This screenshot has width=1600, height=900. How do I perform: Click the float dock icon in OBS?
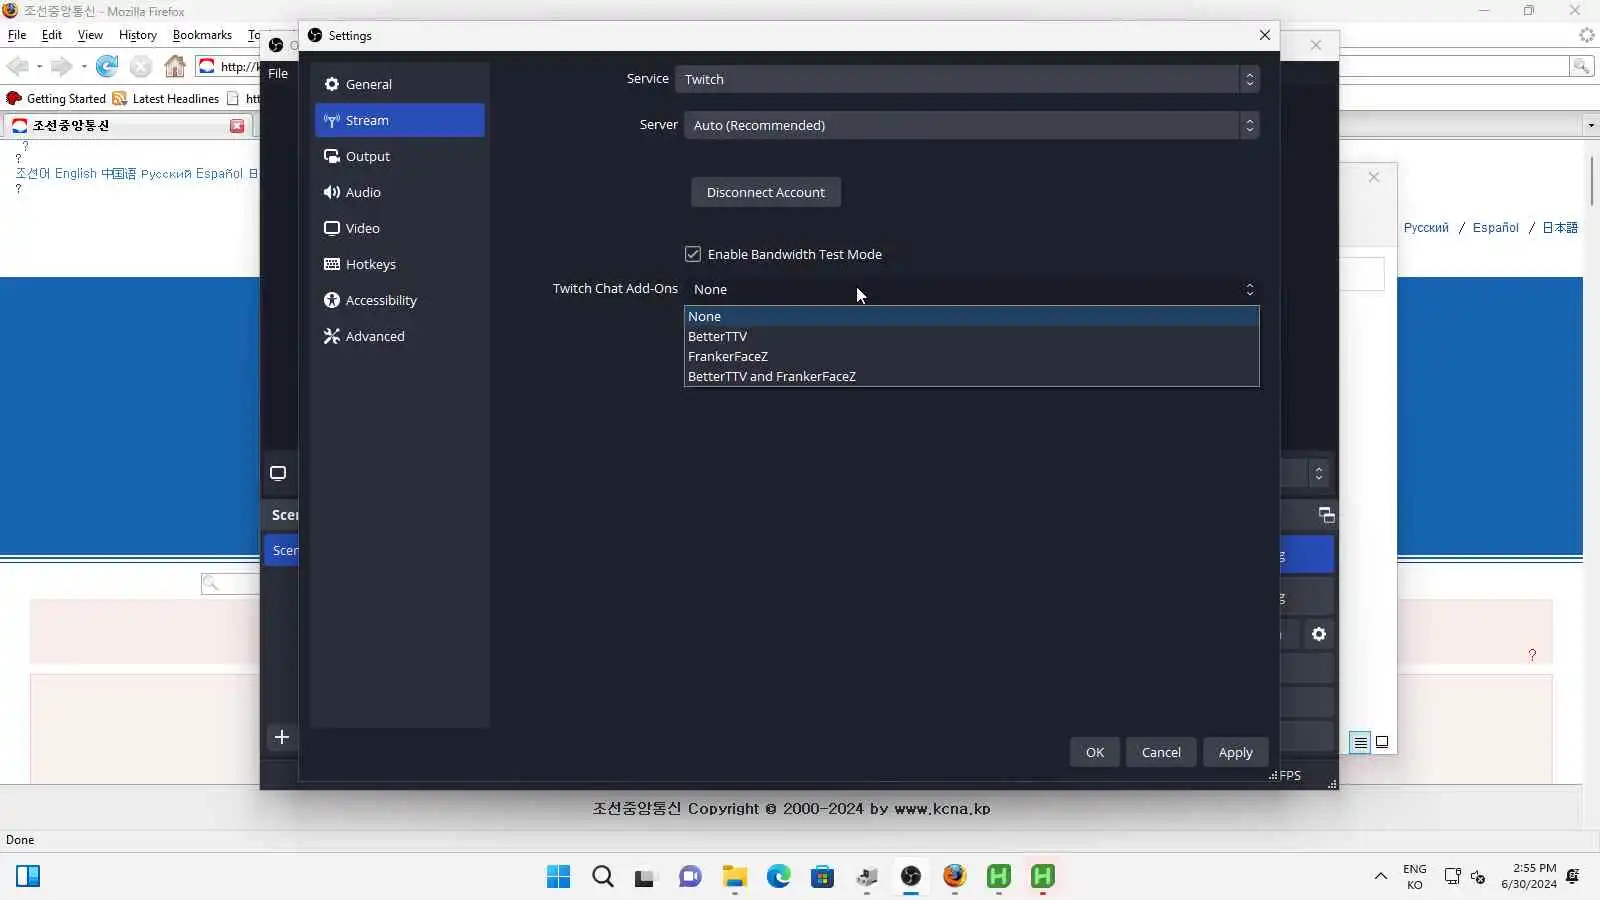coord(1327,515)
